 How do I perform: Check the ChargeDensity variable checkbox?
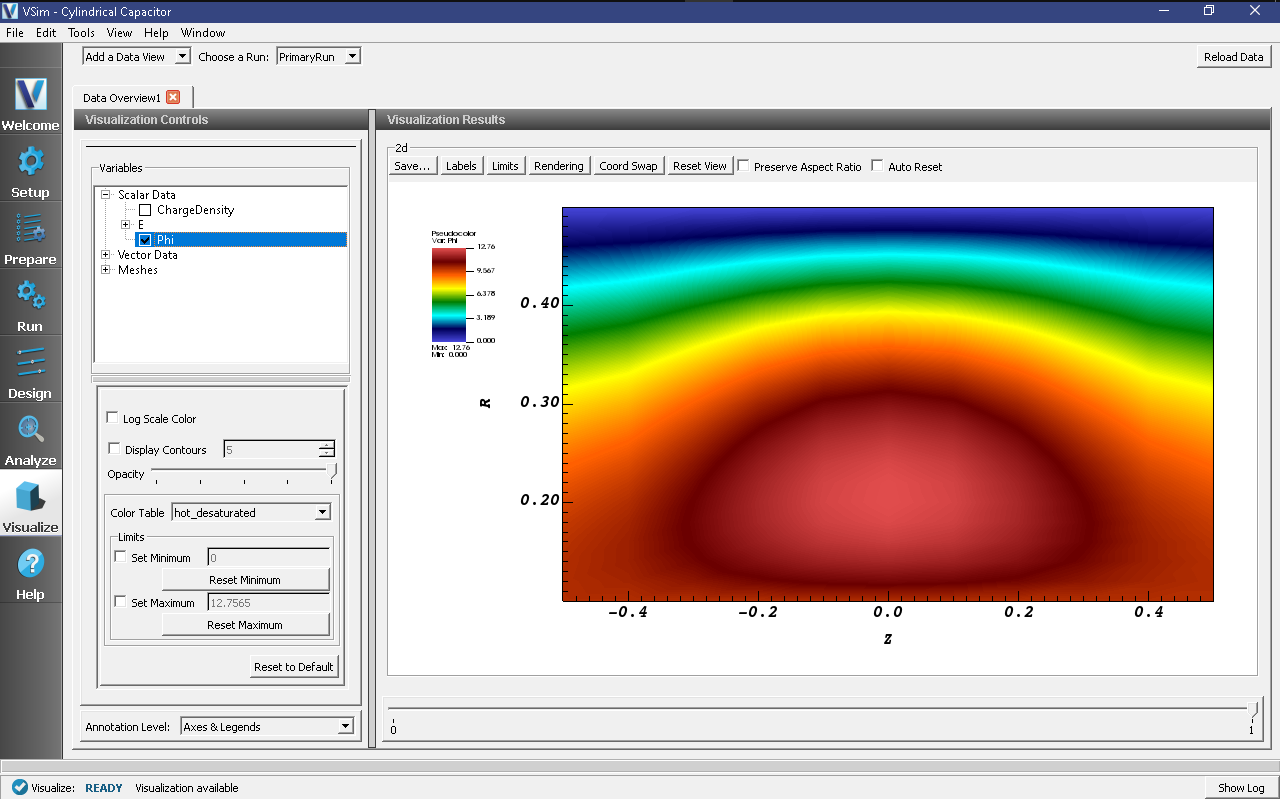(x=145, y=210)
